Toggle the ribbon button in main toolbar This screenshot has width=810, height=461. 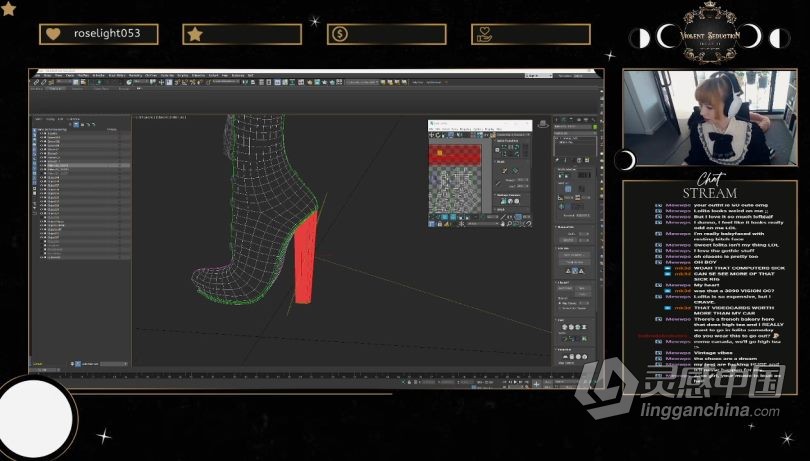pyautogui.click(x=277, y=82)
